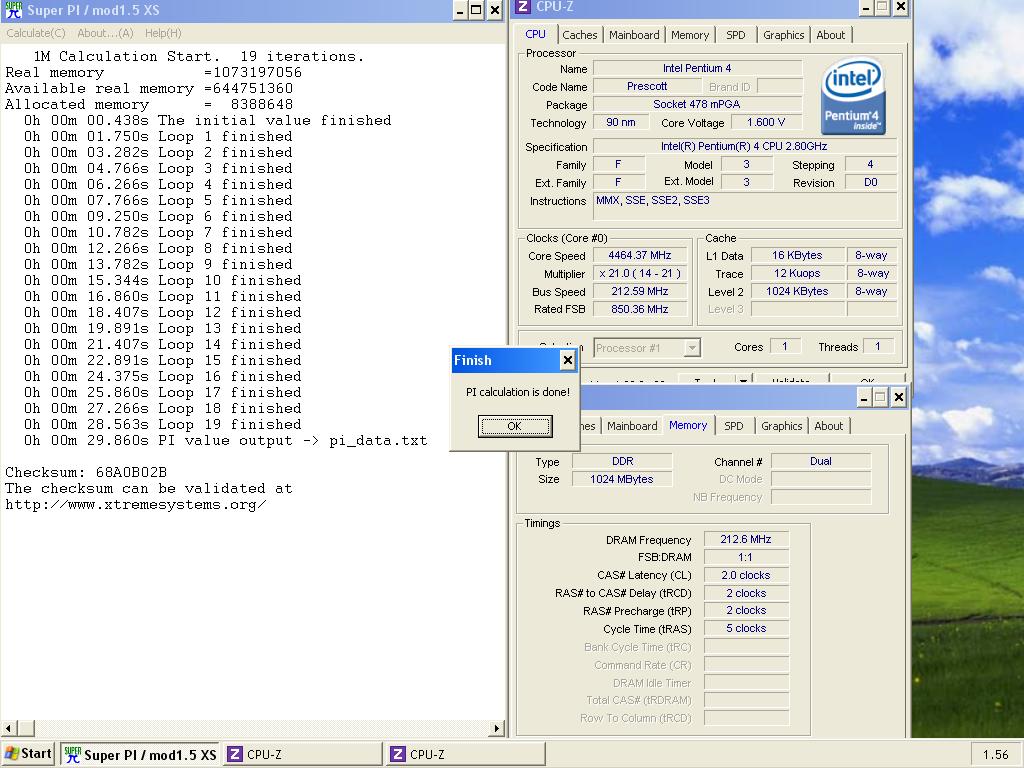Screen dimensions: 1024x768
Task: Click the Super PI title bar icon
Action: tap(13, 10)
